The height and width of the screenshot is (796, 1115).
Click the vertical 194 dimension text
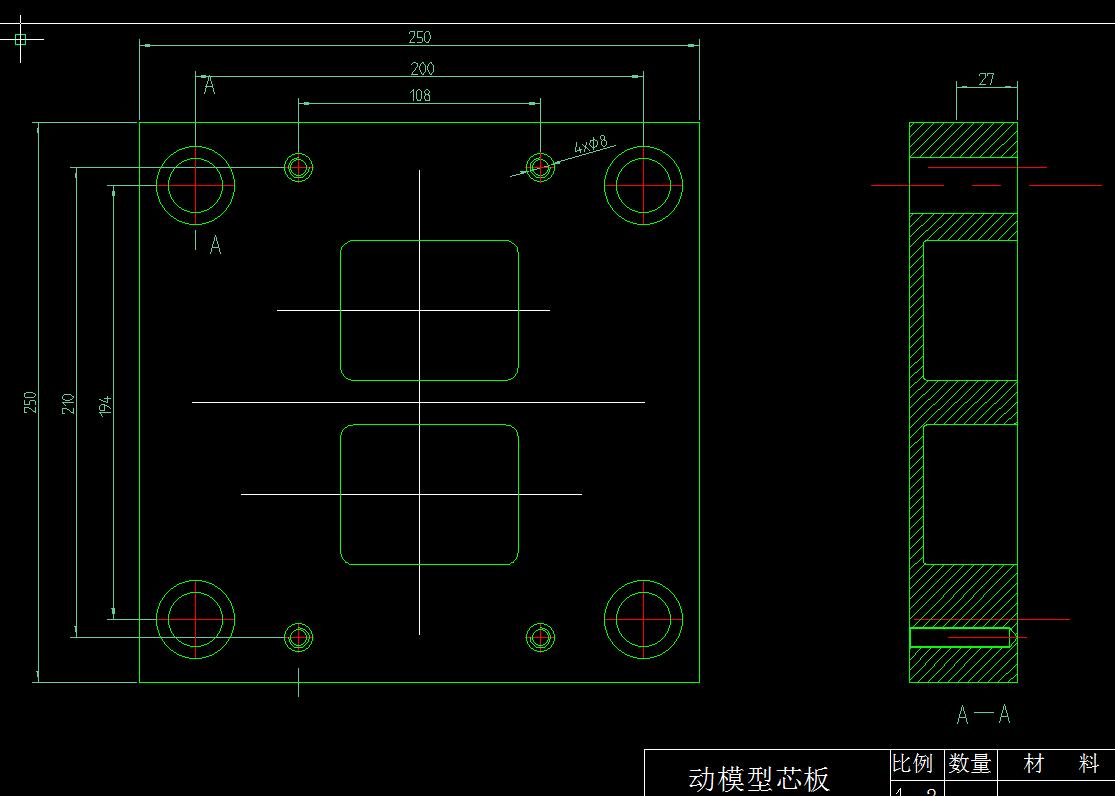(x=105, y=406)
